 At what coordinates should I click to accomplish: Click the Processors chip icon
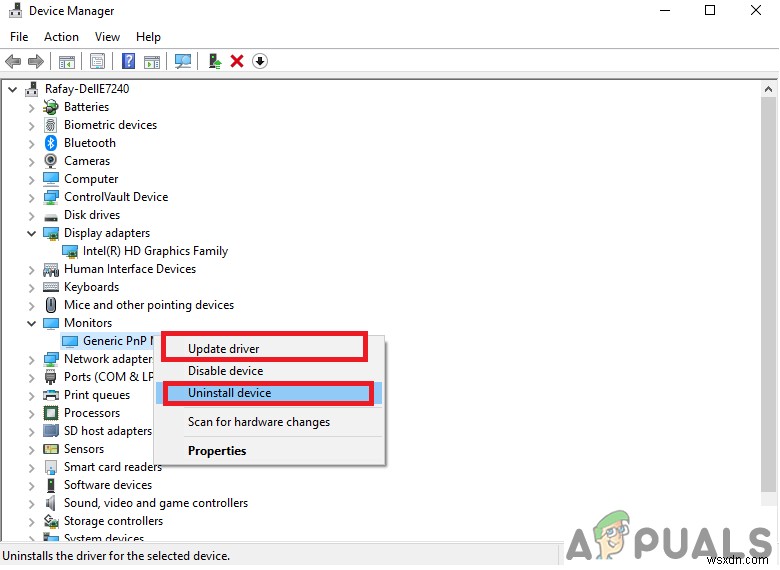(51, 413)
